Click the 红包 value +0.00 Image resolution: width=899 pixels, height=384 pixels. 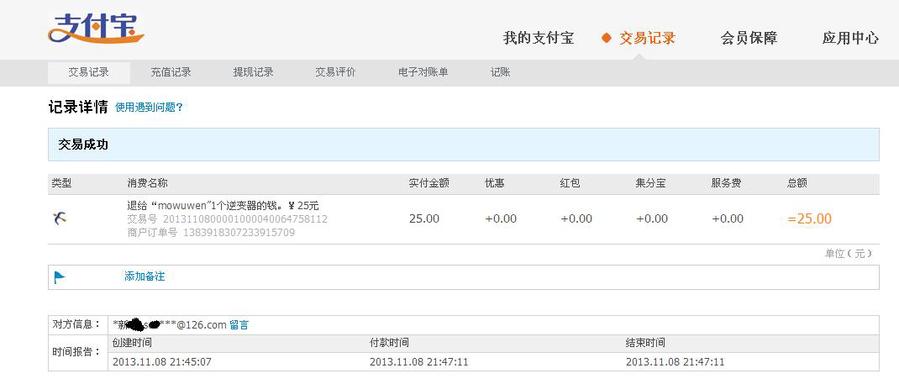tap(576, 219)
